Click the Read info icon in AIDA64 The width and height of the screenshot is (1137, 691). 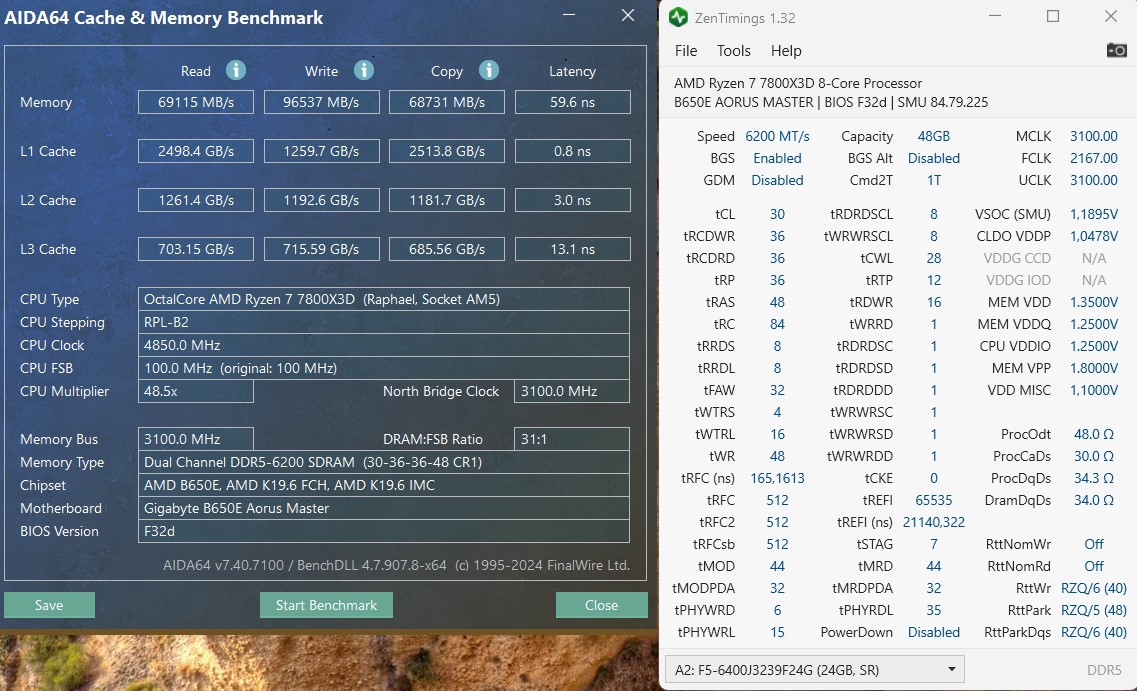[x=236, y=70]
